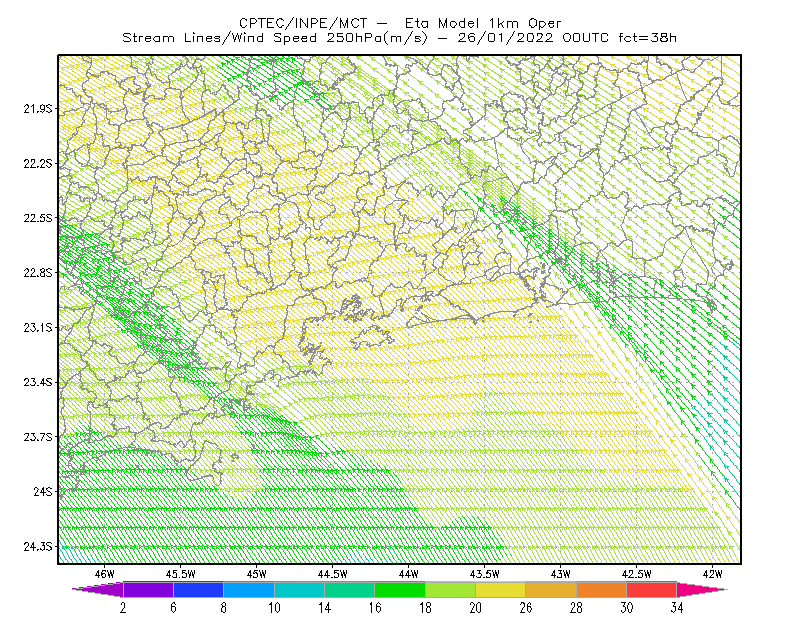800x618 pixels.
Task: Click the legend value 34 label
Action: [x=677, y=608]
